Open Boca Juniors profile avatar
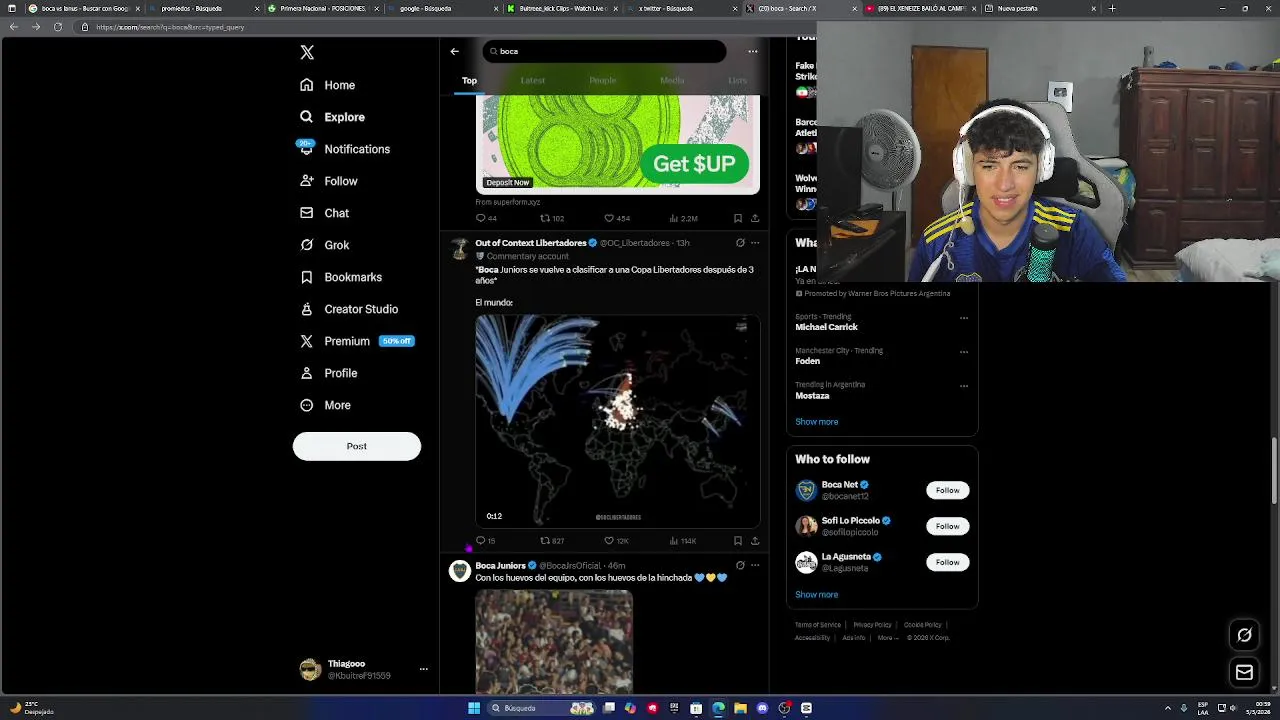This screenshot has width=1280, height=720. point(460,571)
